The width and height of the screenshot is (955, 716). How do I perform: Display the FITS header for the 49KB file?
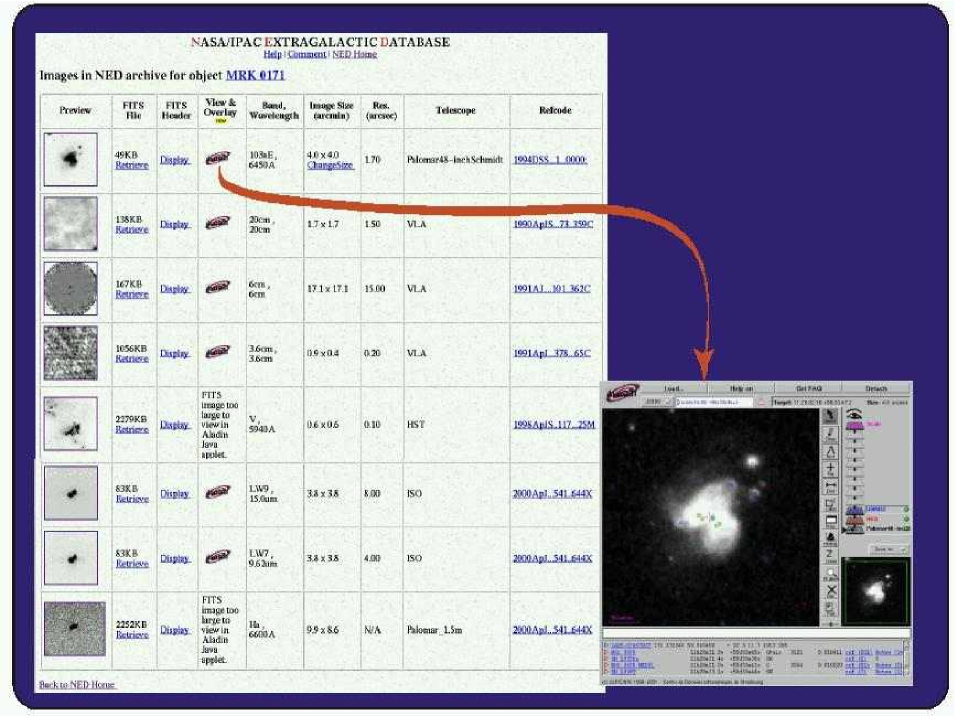[175, 160]
